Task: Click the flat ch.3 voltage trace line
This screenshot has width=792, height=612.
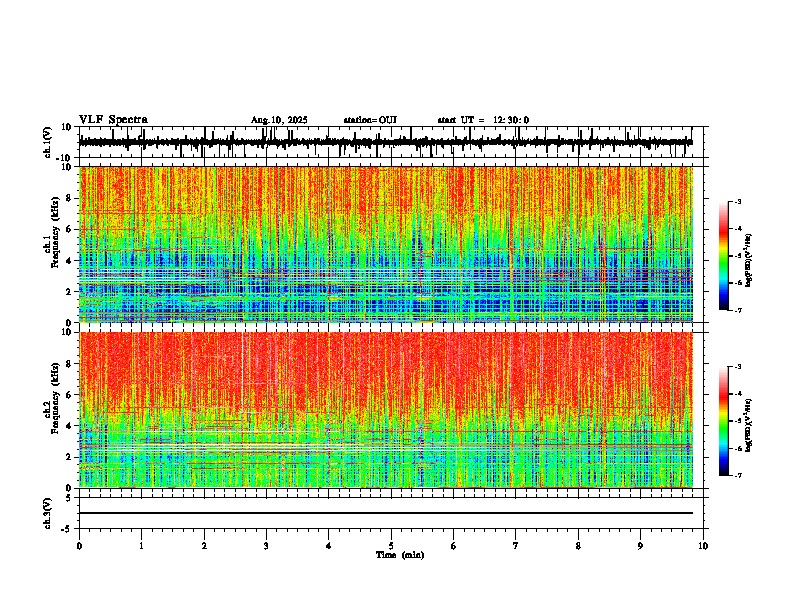Action: (x=386, y=513)
